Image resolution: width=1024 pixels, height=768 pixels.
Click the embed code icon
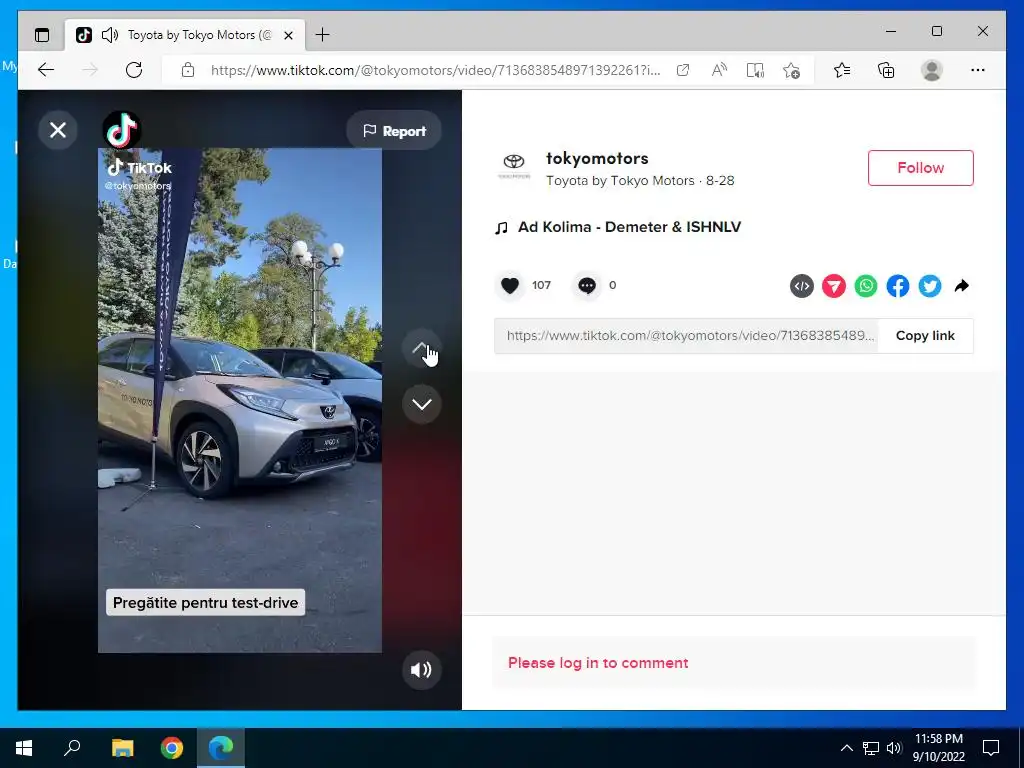click(802, 286)
